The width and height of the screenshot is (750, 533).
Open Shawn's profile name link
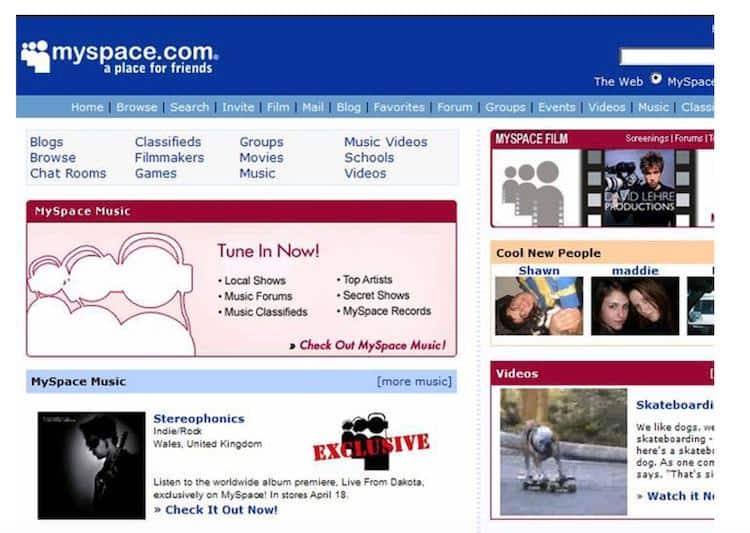point(539,270)
